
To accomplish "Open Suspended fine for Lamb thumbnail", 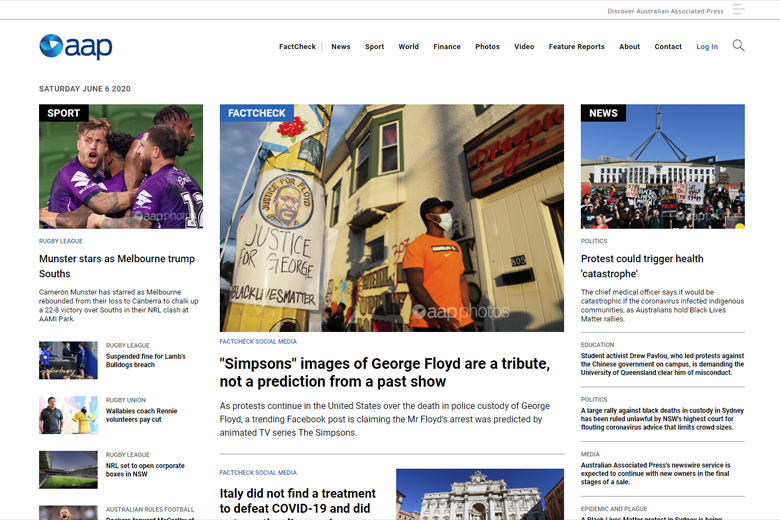I will pos(68,360).
